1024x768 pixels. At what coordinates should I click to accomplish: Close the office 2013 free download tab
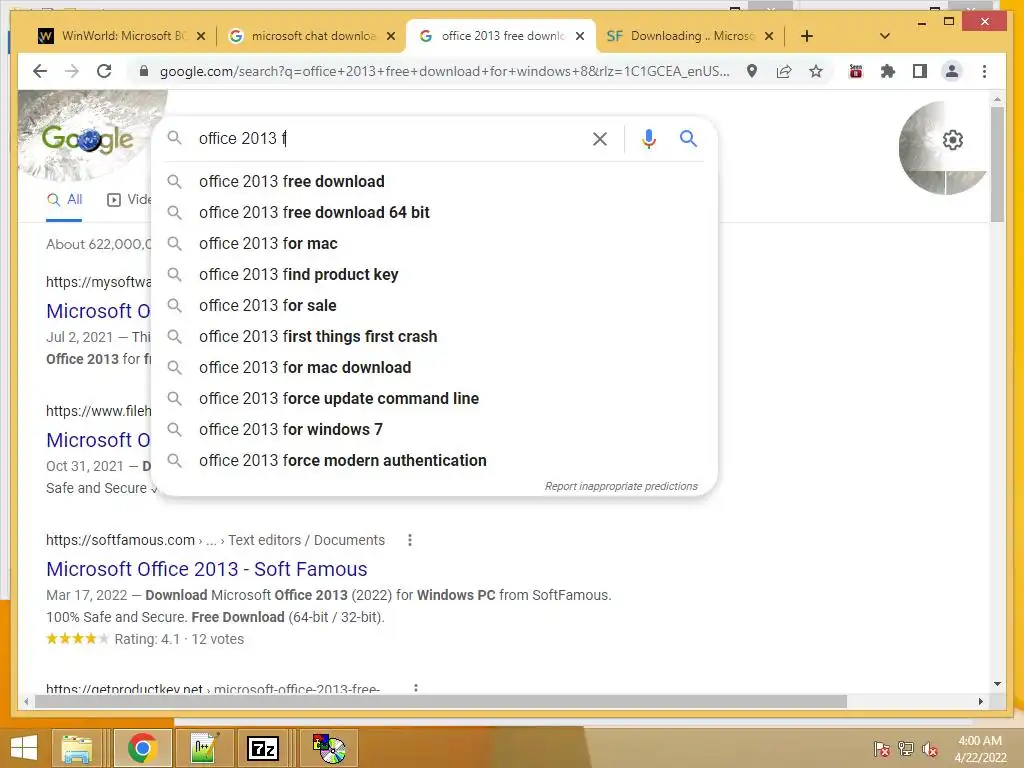[x=580, y=36]
